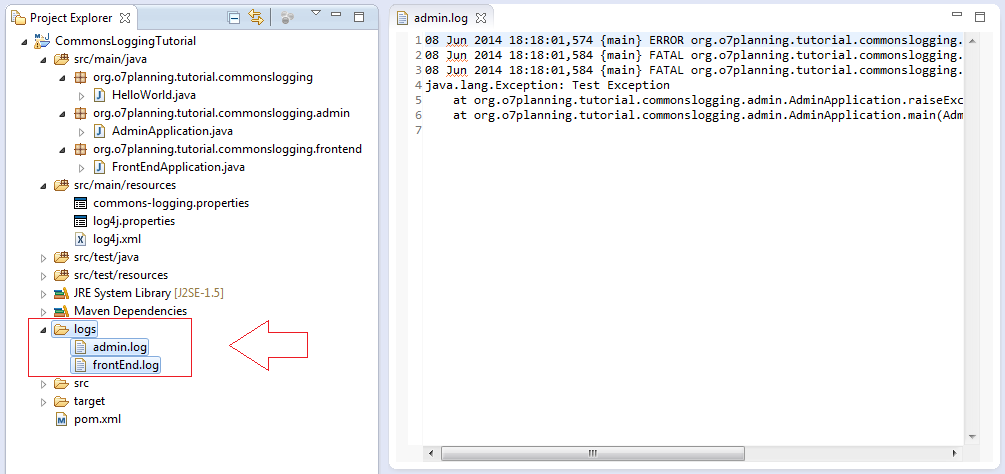This screenshot has width=1005, height=474.
Task: Expand the src/test/resources folder
Action: pos(44,275)
